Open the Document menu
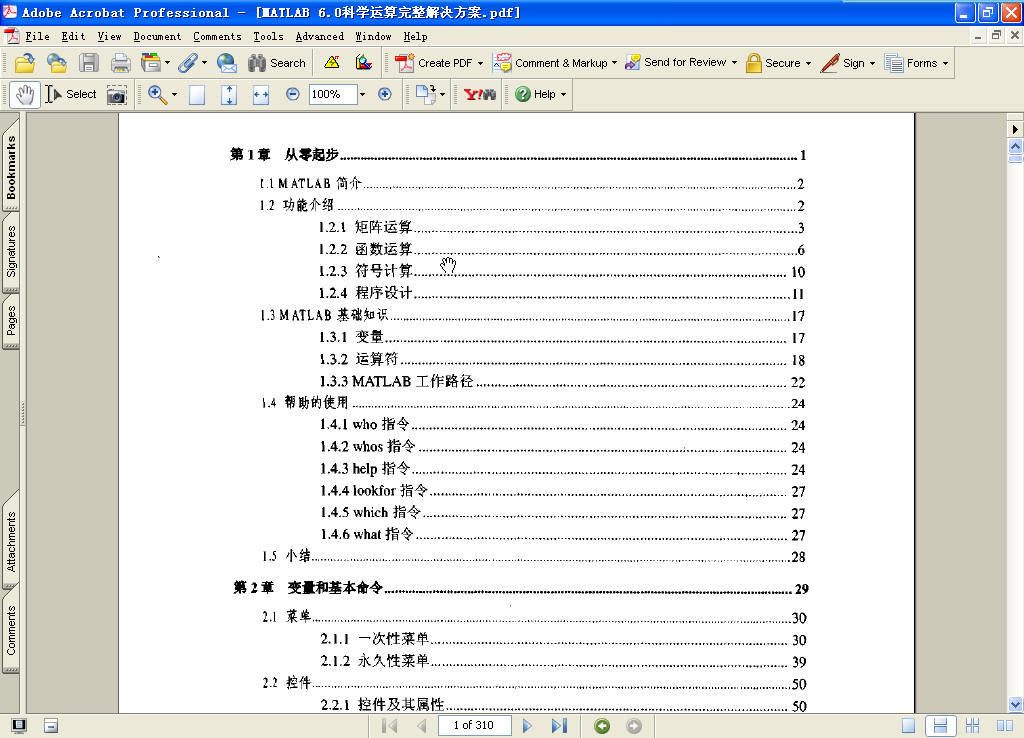1024x738 pixels. [157, 37]
